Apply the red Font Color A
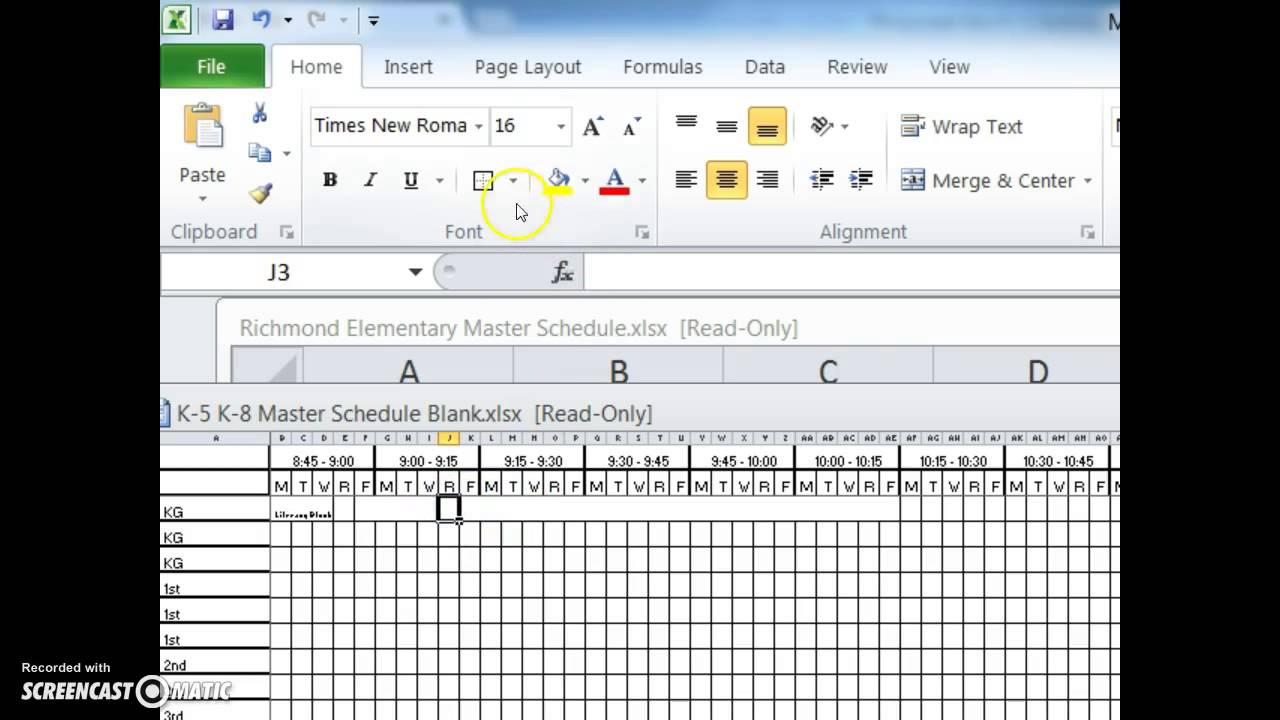Viewport: 1280px width, 720px height. click(614, 181)
